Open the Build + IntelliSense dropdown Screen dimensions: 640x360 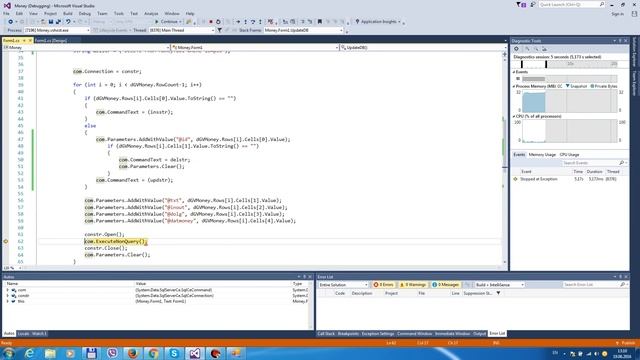point(499,284)
